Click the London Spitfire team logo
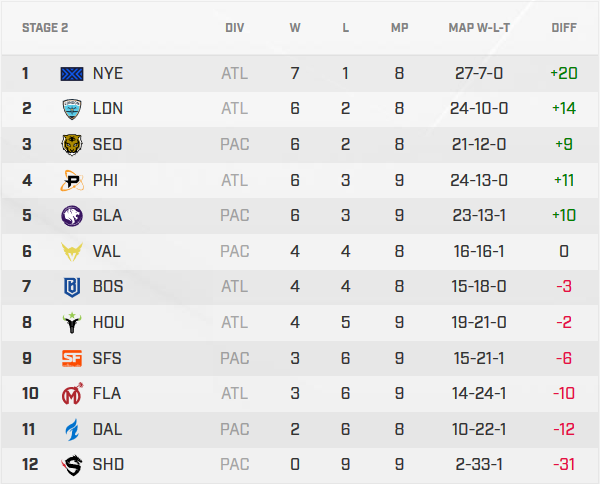 click(73, 108)
